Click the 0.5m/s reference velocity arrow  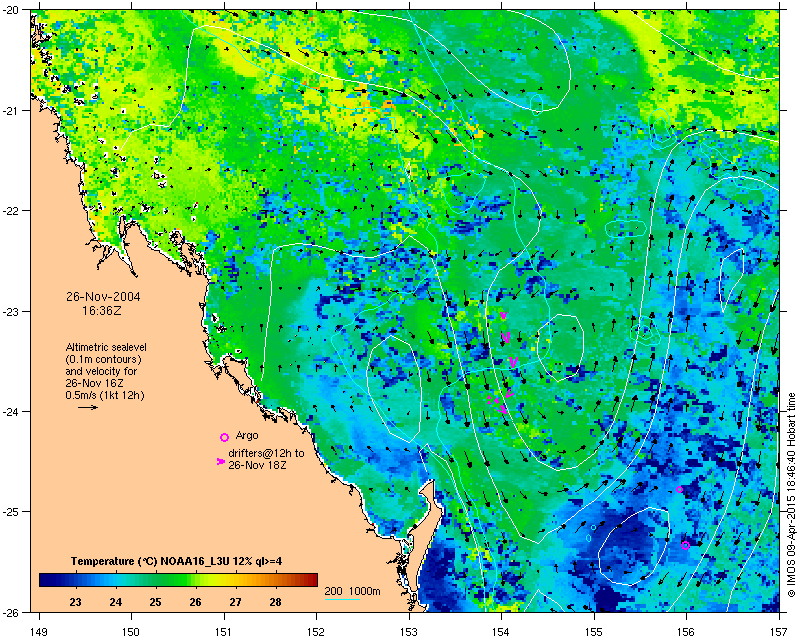pyautogui.click(x=88, y=407)
